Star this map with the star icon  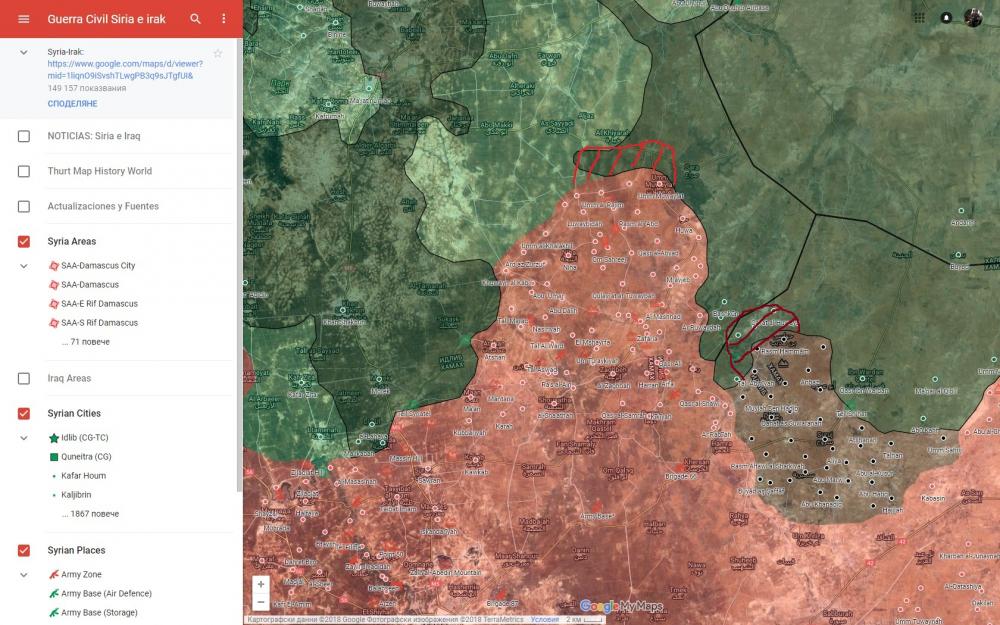click(218, 53)
